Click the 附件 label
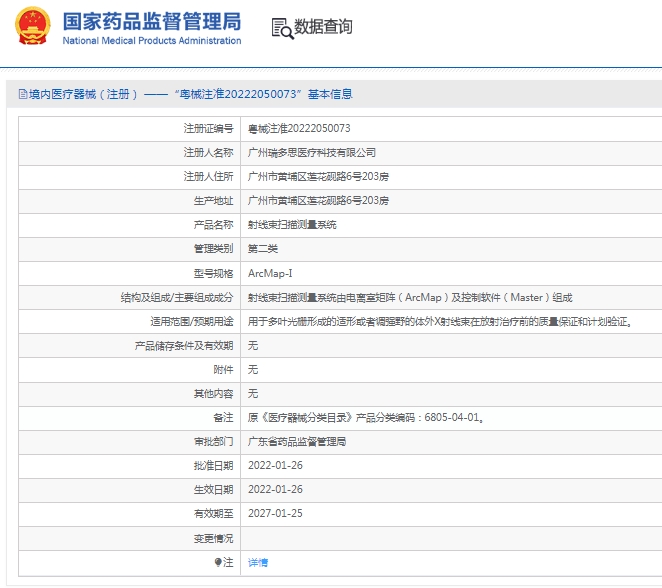Image resolution: width=662 pixels, height=588 pixels. 223,370
